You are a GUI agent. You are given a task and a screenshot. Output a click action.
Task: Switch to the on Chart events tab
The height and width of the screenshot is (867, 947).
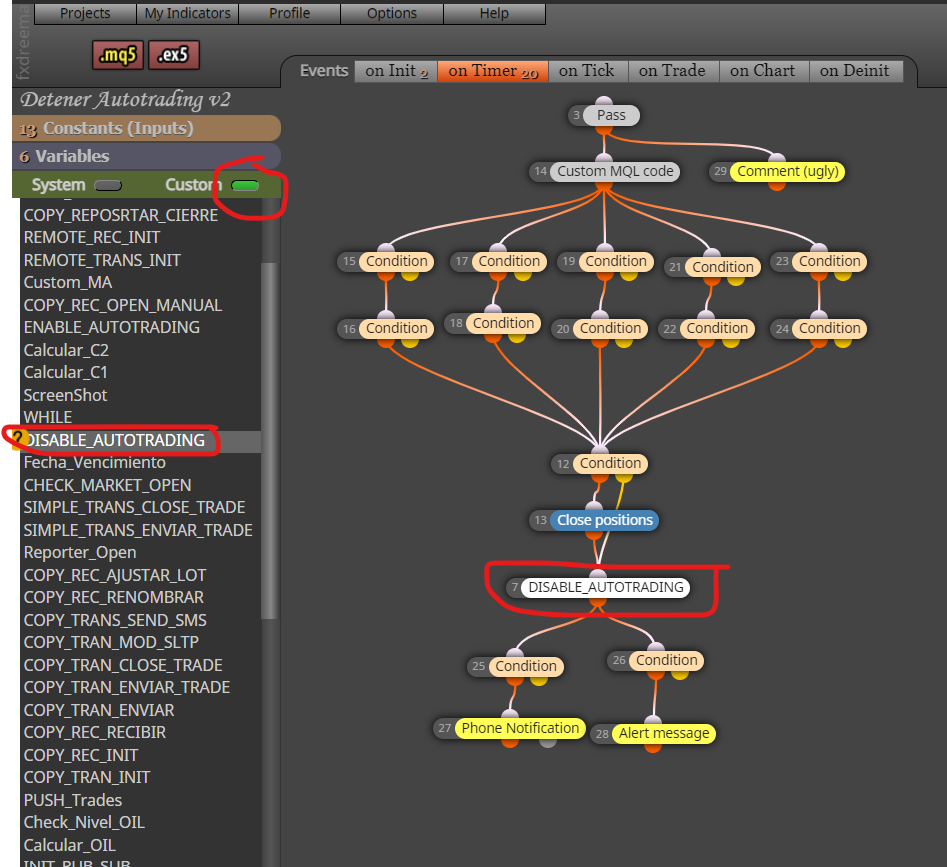pos(763,71)
